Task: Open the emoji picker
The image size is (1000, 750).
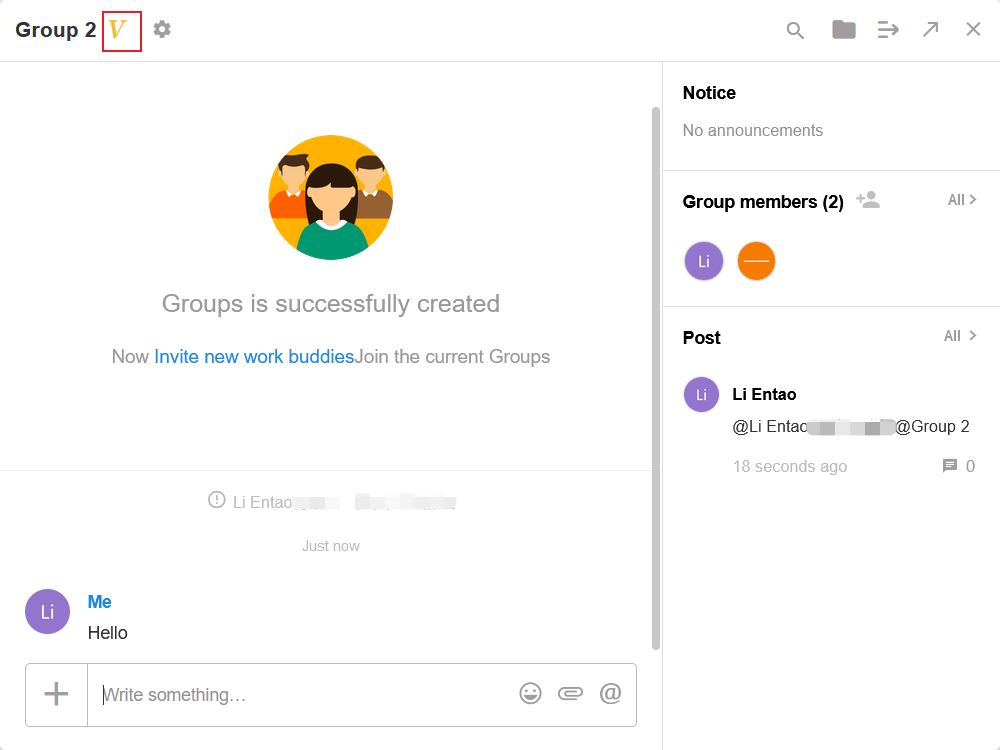Action: coord(530,693)
